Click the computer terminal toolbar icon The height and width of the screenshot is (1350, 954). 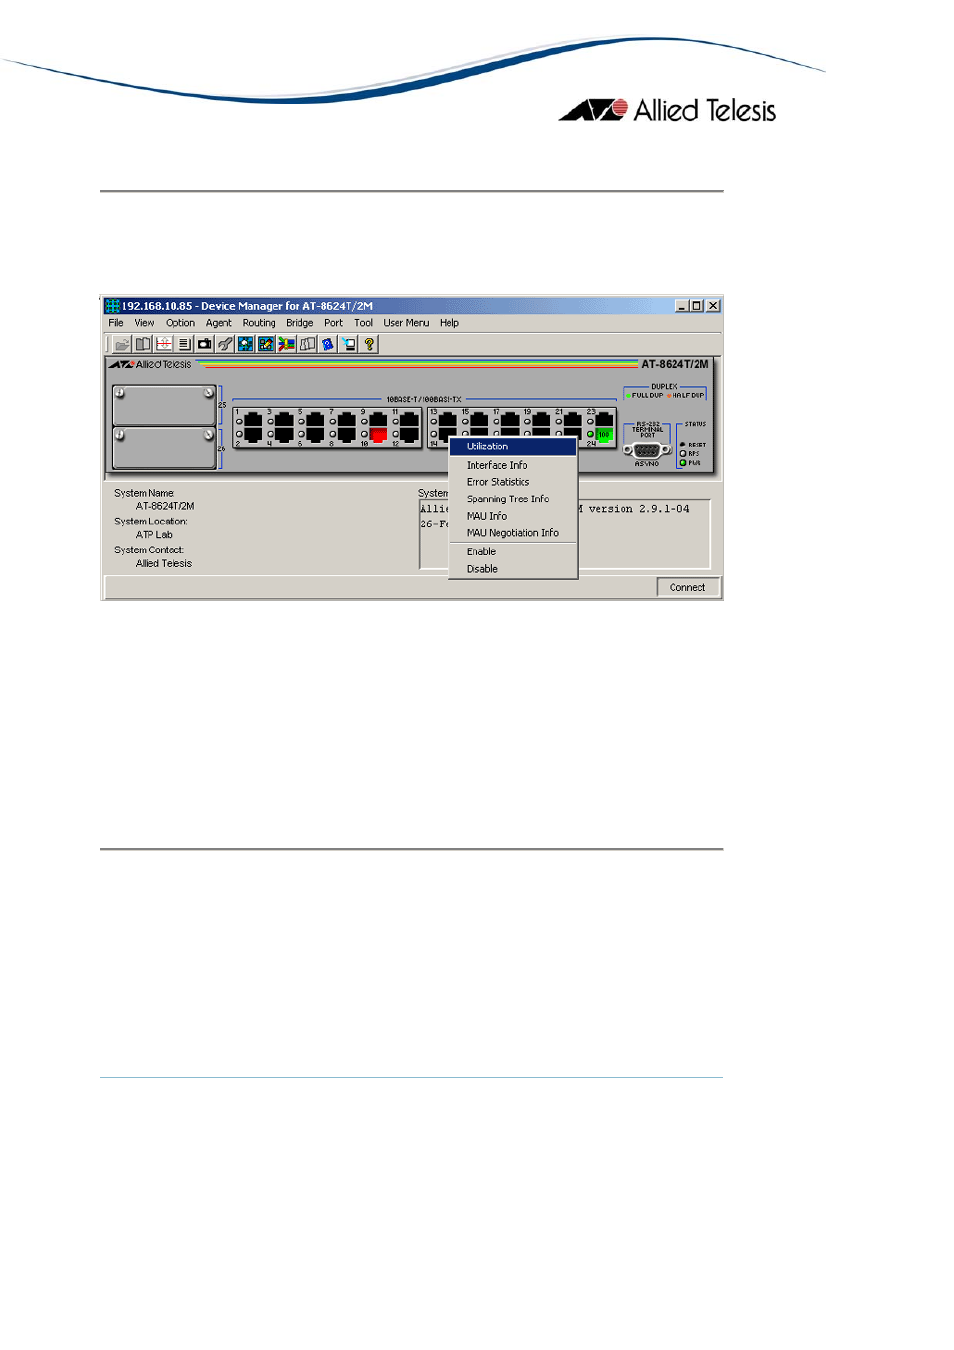(348, 344)
